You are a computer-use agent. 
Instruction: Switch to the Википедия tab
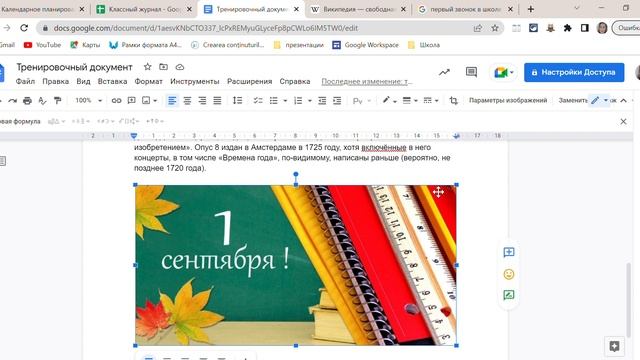pos(358,9)
